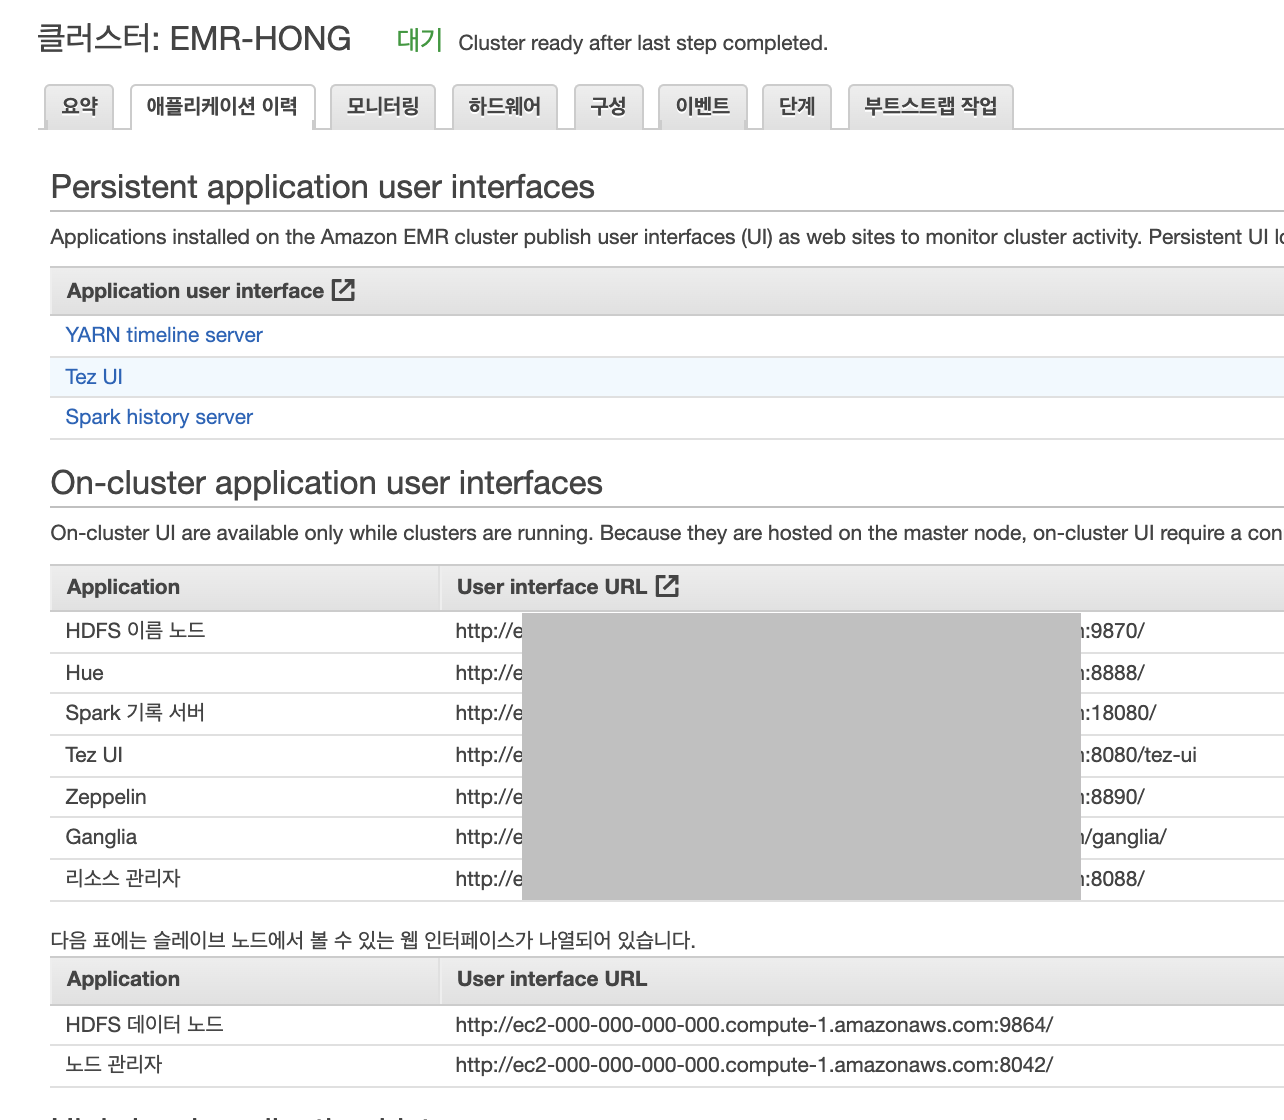Click the 'Application user interface' column header
The width and height of the screenshot is (1284, 1120).
point(195,291)
